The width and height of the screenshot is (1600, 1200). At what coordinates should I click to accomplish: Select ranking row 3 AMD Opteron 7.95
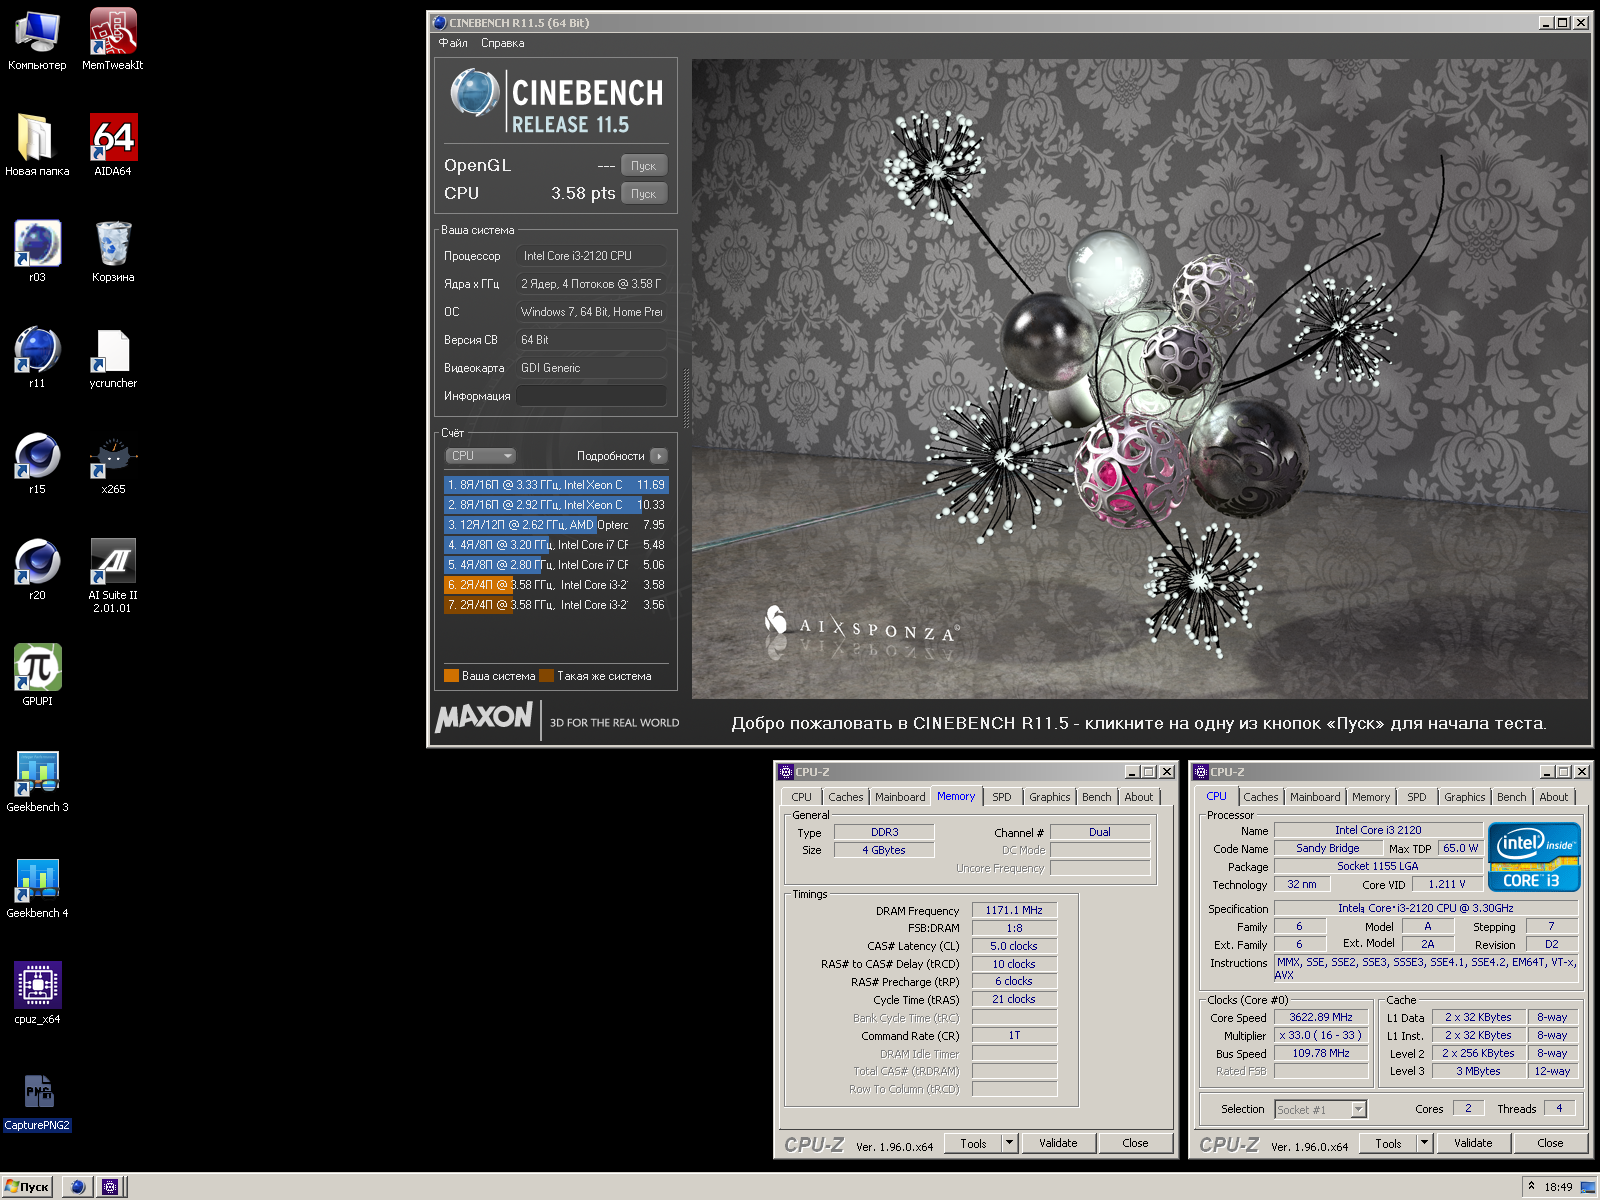coord(556,525)
